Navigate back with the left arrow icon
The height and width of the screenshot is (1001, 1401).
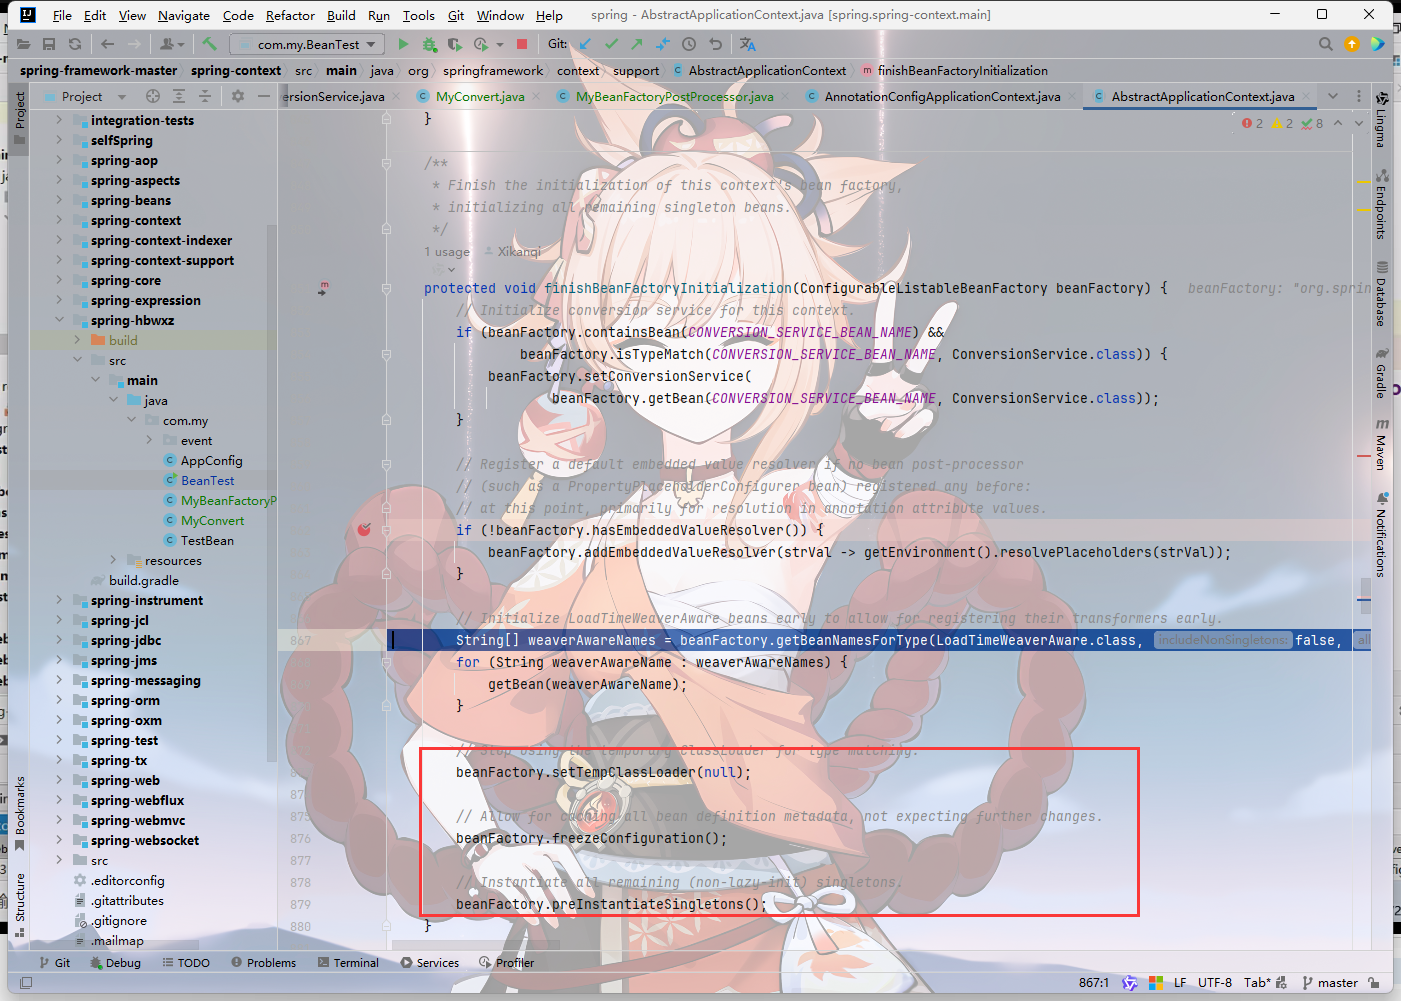(x=107, y=44)
